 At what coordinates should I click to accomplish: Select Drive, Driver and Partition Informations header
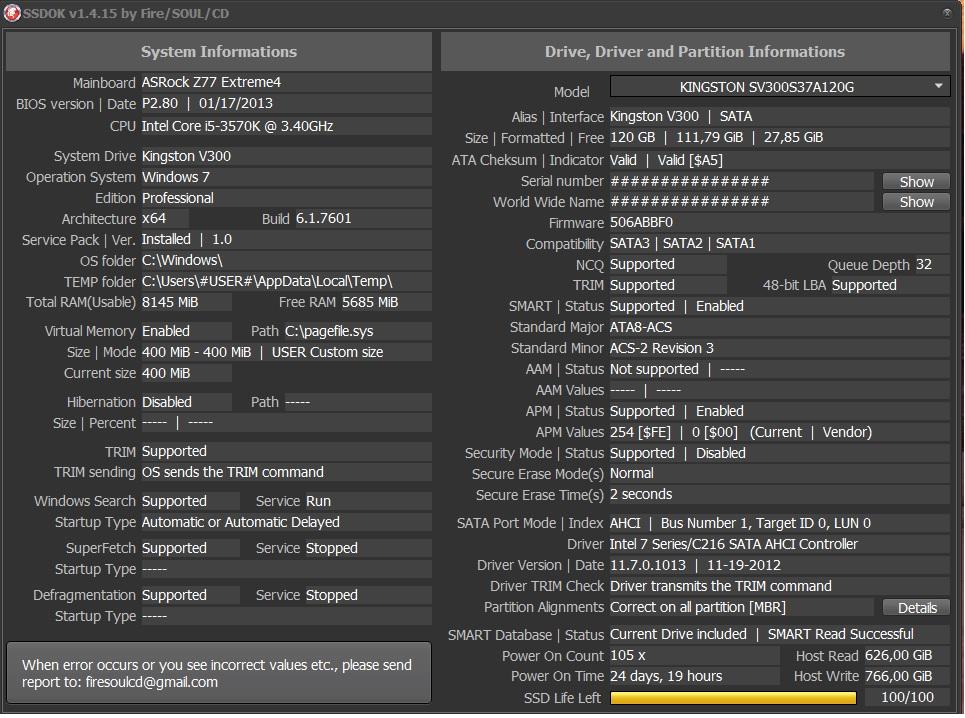click(x=695, y=52)
